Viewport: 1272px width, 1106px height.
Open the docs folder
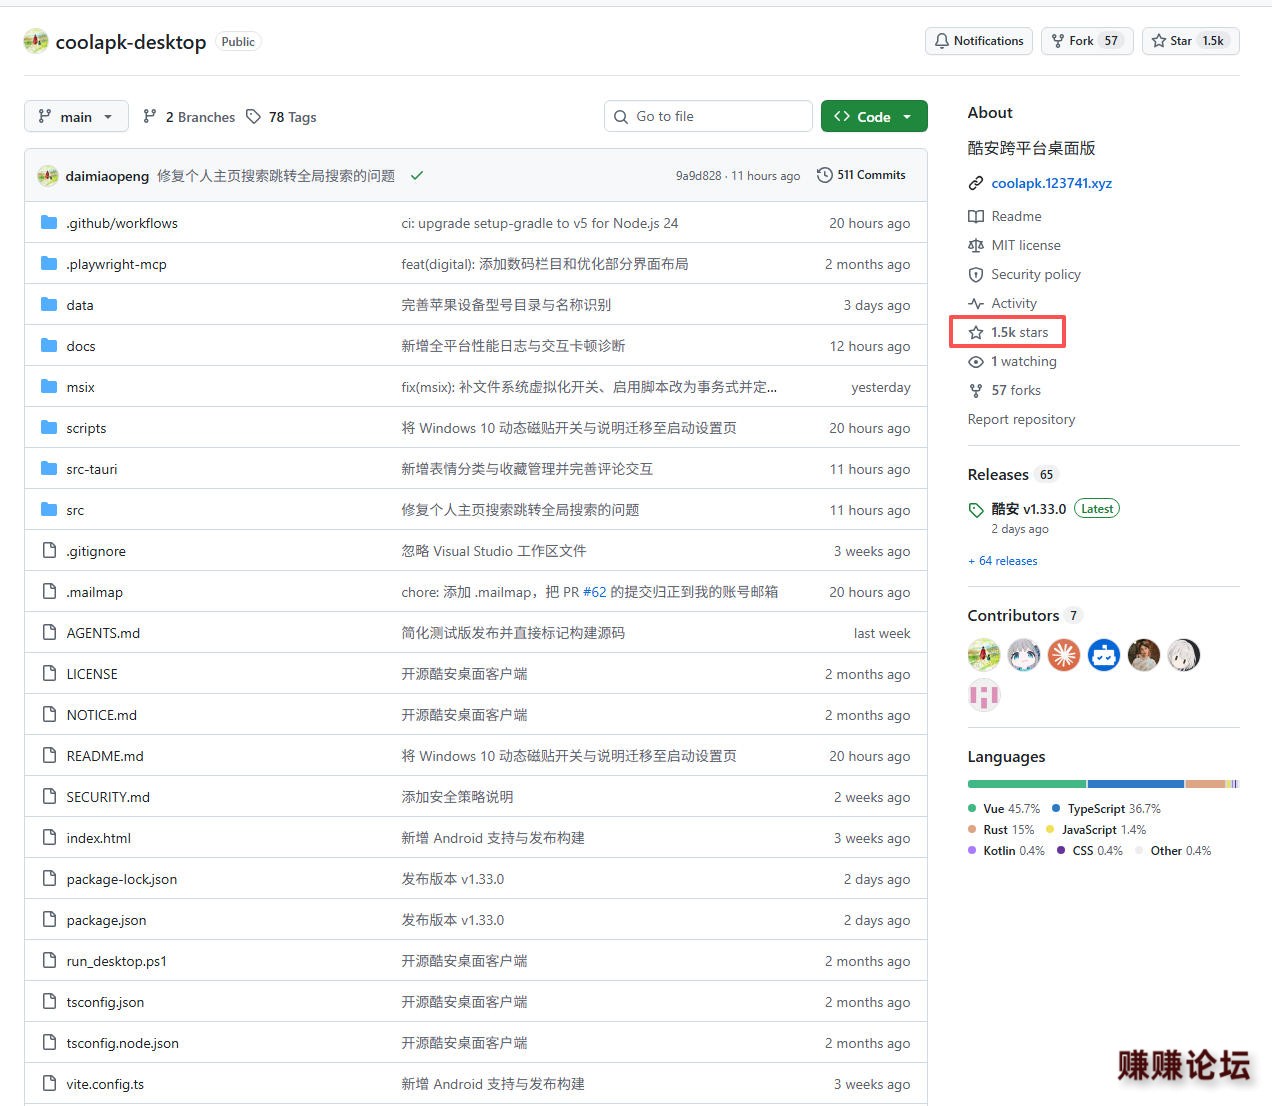[81, 346]
